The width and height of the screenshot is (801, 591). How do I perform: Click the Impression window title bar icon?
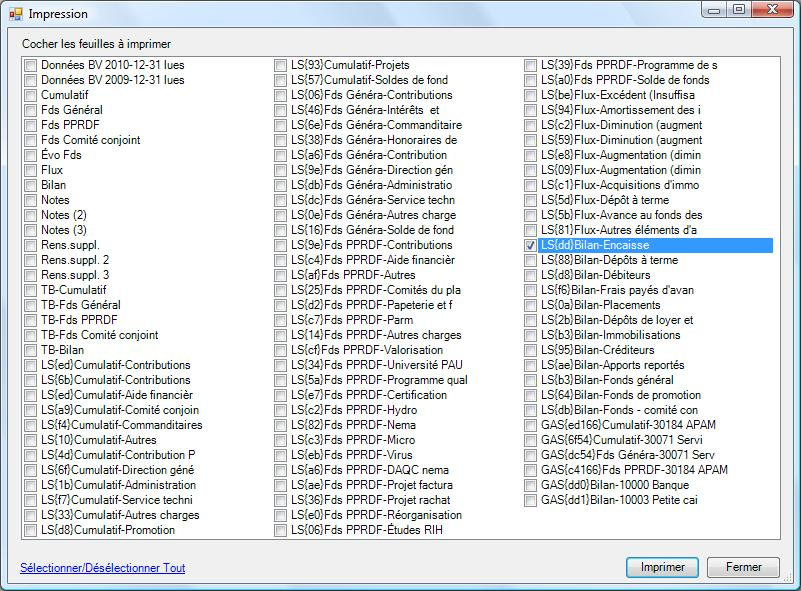click(x=15, y=14)
